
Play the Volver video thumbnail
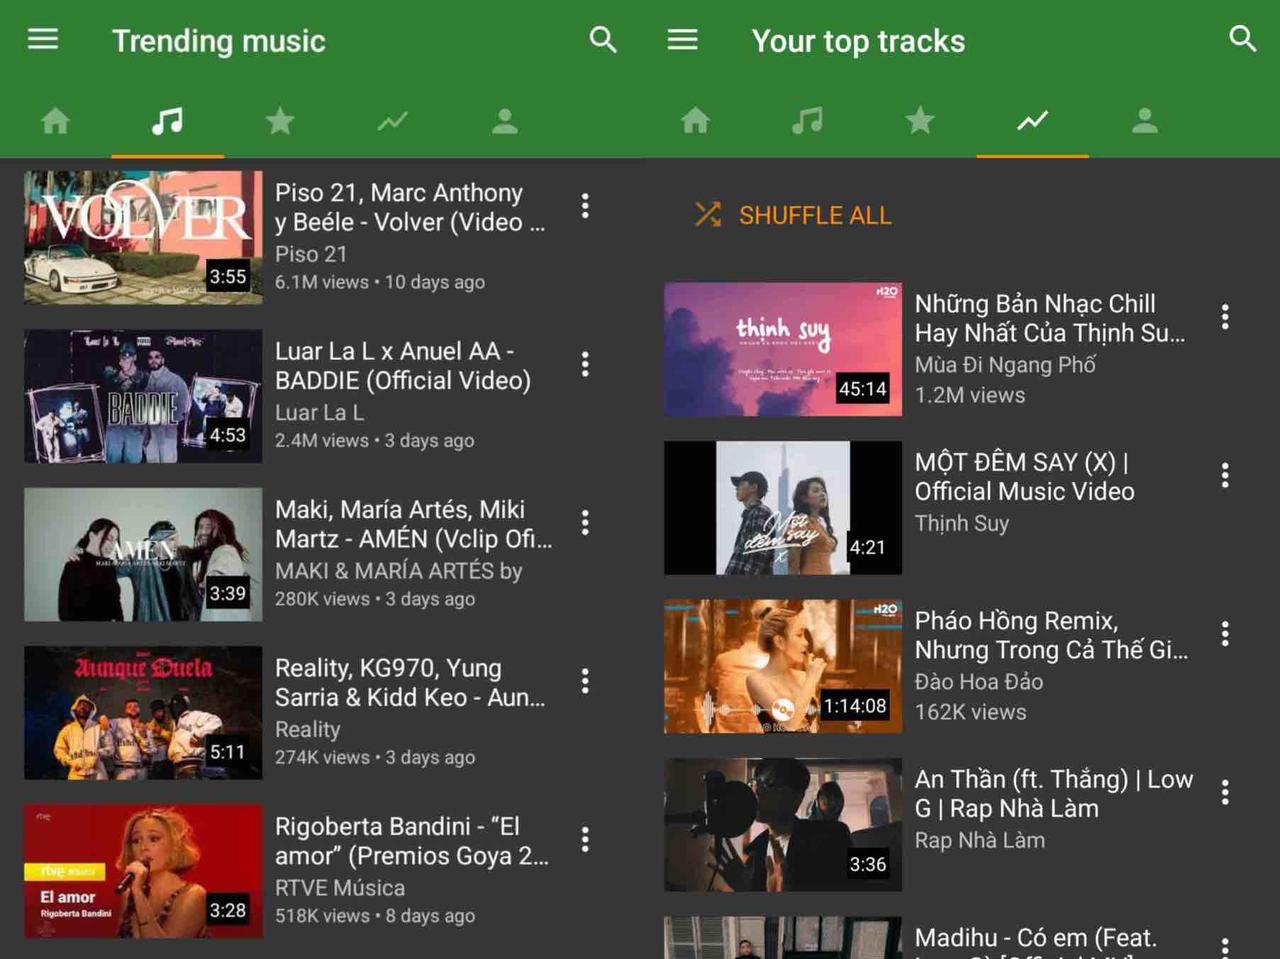pyautogui.click(x=143, y=237)
